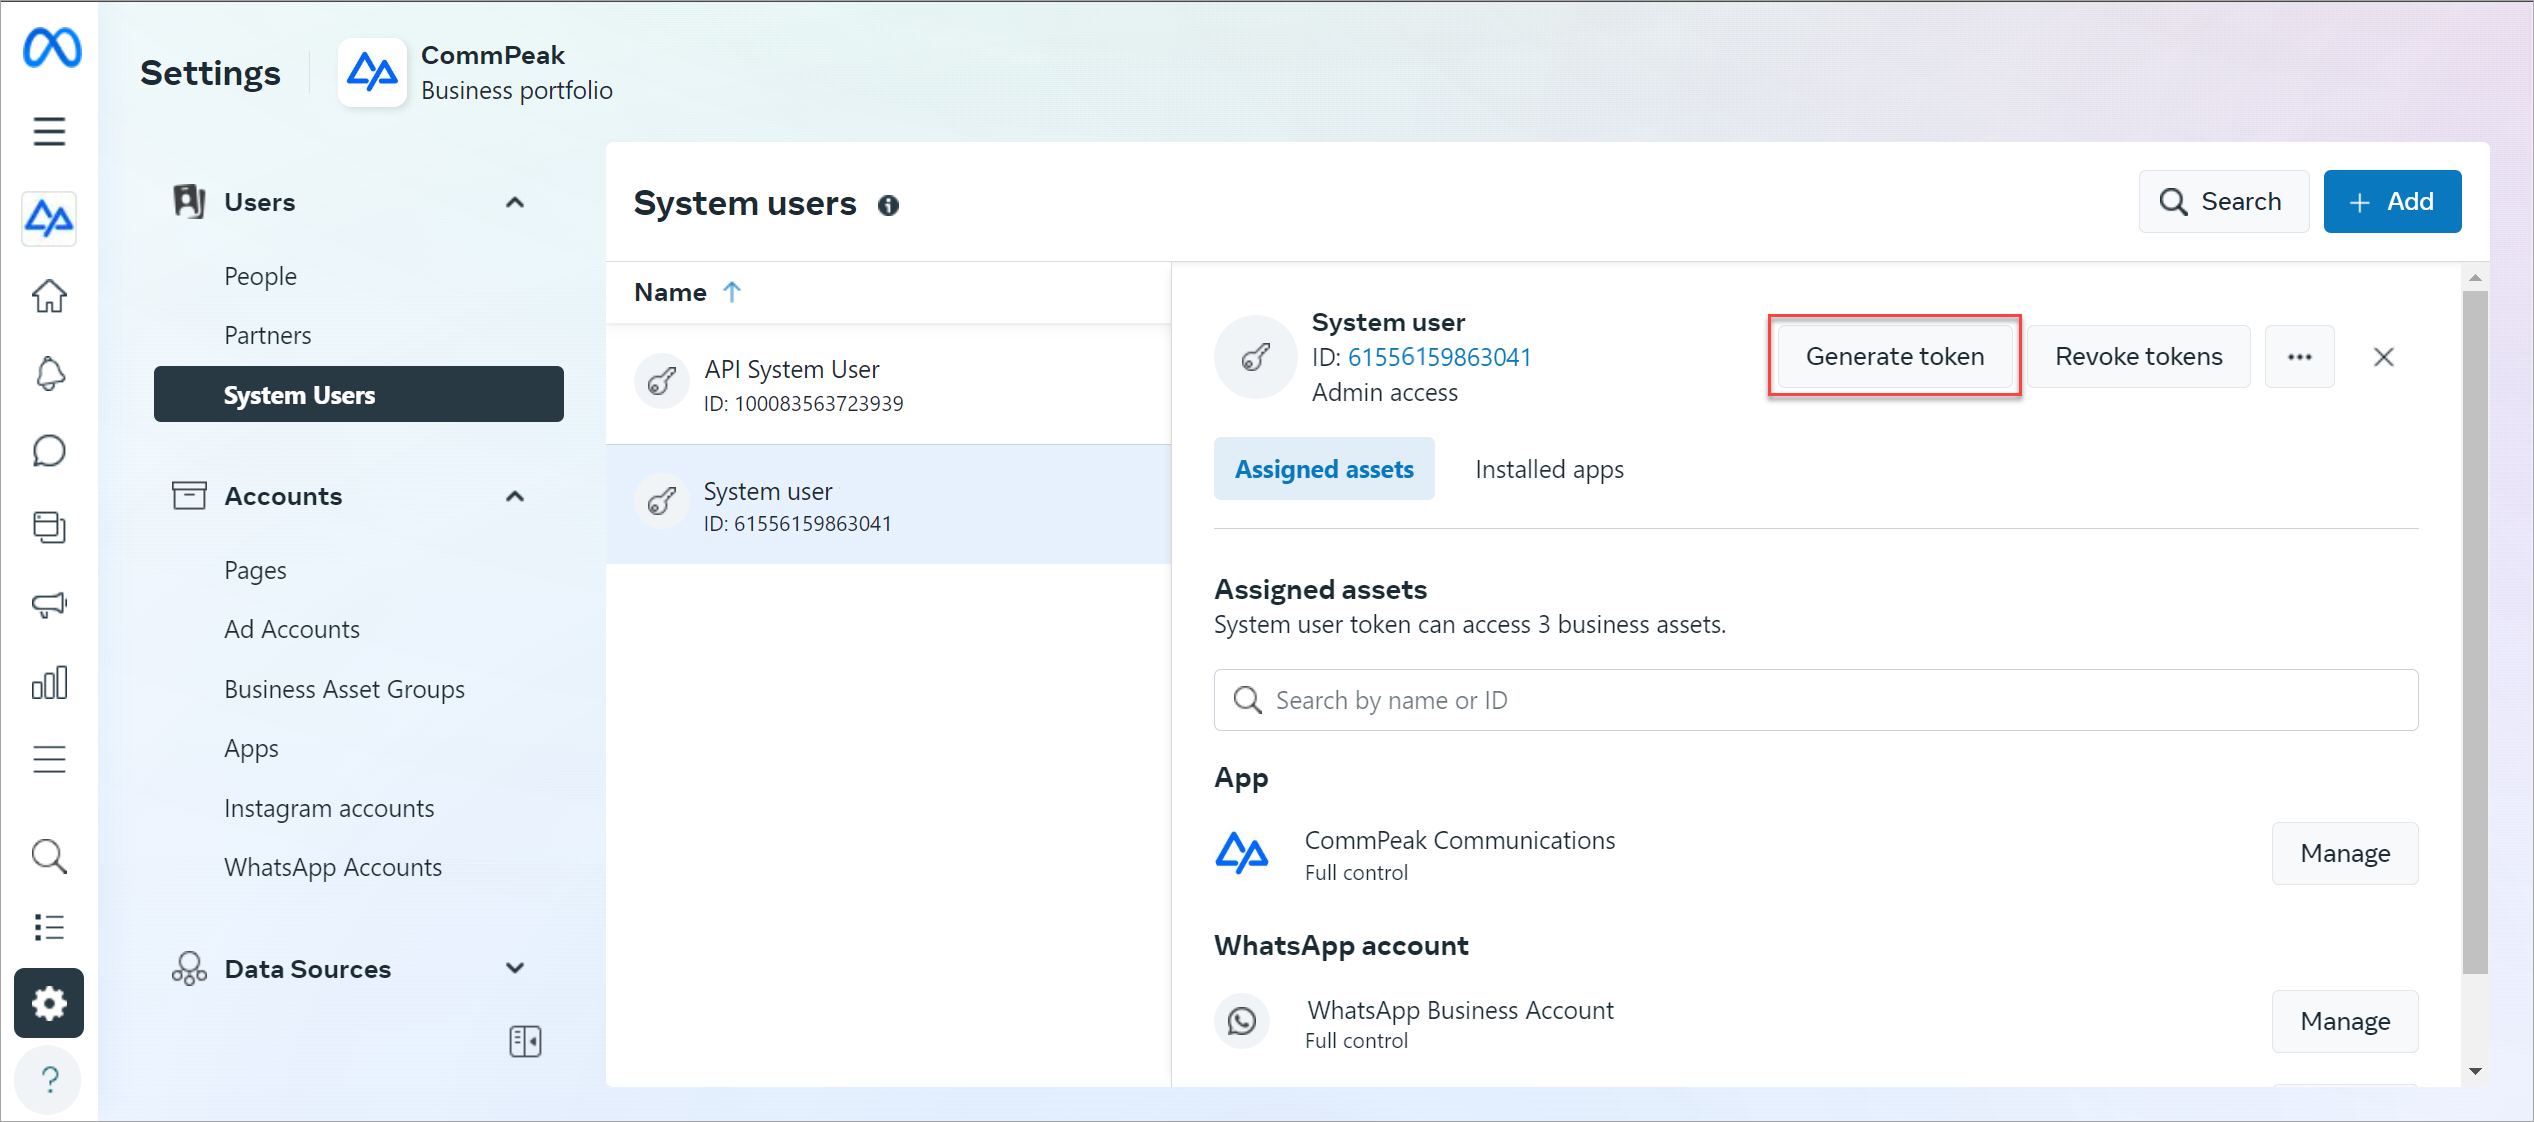Expand the Users section chevron
The height and width of the screenshot is (1122, 2534).
point(517,202)
